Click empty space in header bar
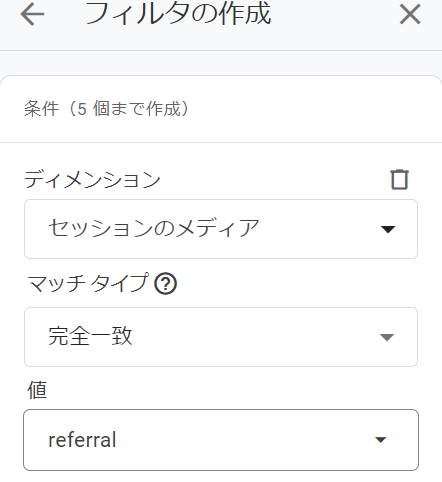 pyautogui.click(x=333, y=20)
